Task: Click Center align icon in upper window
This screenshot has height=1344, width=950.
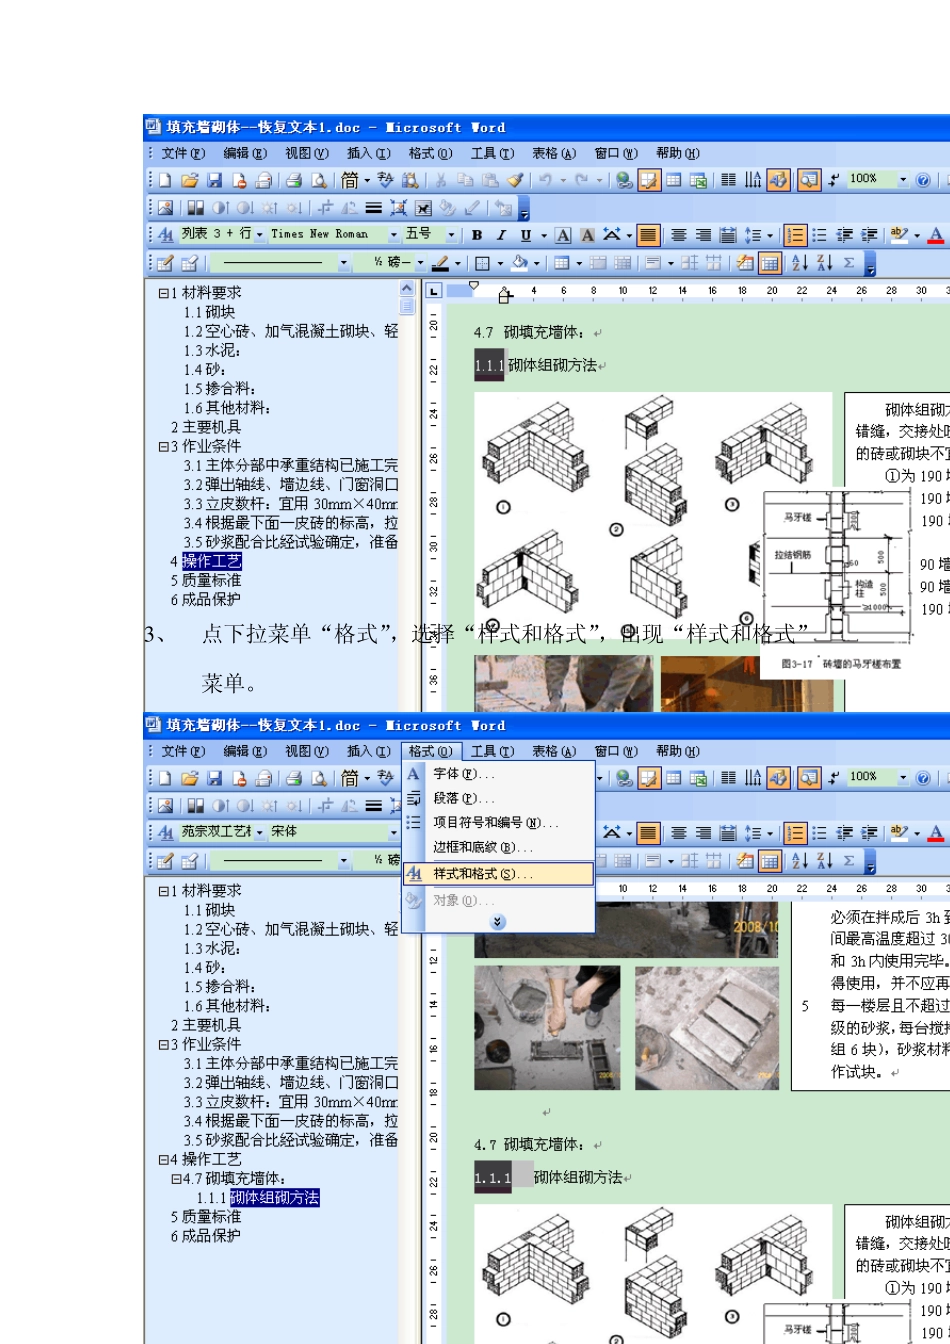Action: [679, 235]
